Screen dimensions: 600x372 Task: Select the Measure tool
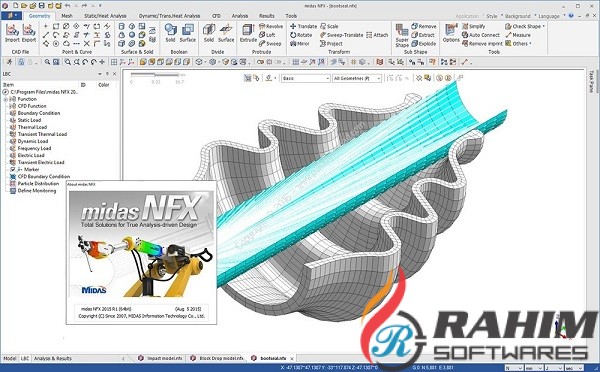(518, 35)
